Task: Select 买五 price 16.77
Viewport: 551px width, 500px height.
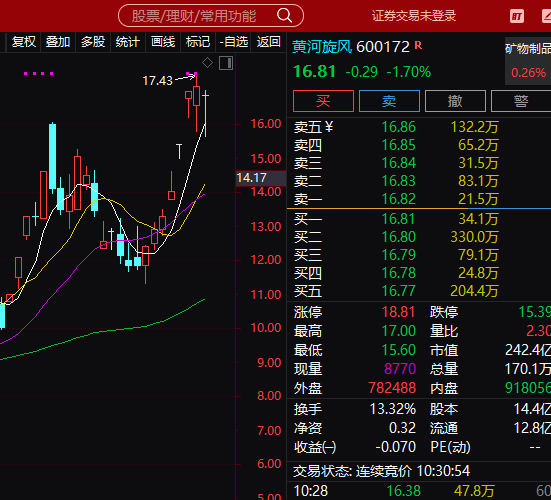Action: pos(398,291)
